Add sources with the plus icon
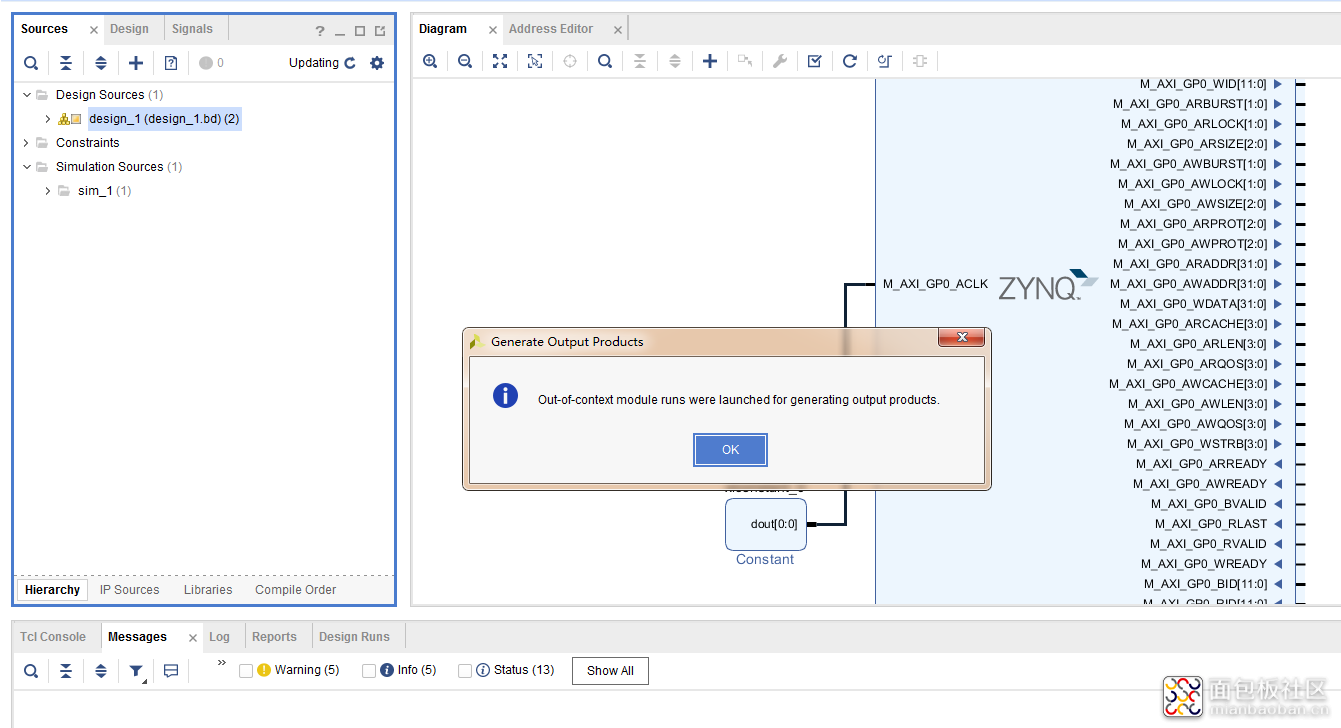This screenshot has width=1341, height=728. point(136,63)
